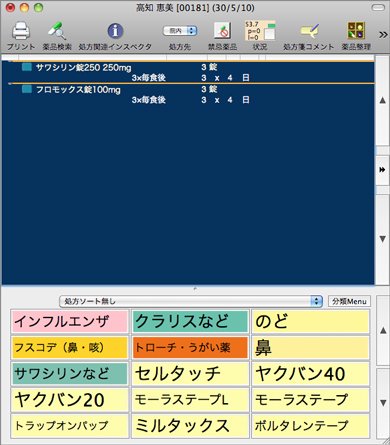Click the 禁忌薬品 icon

click(x=222, y=31)
